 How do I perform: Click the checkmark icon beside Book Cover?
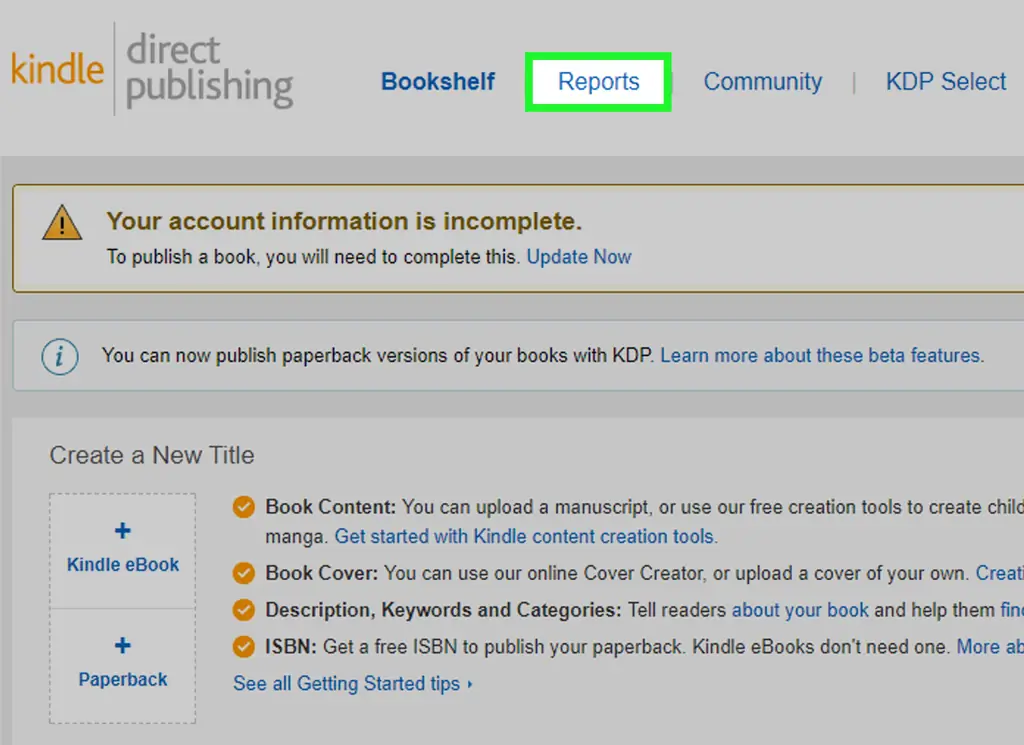pyautogui.click(x=243, y=574)
